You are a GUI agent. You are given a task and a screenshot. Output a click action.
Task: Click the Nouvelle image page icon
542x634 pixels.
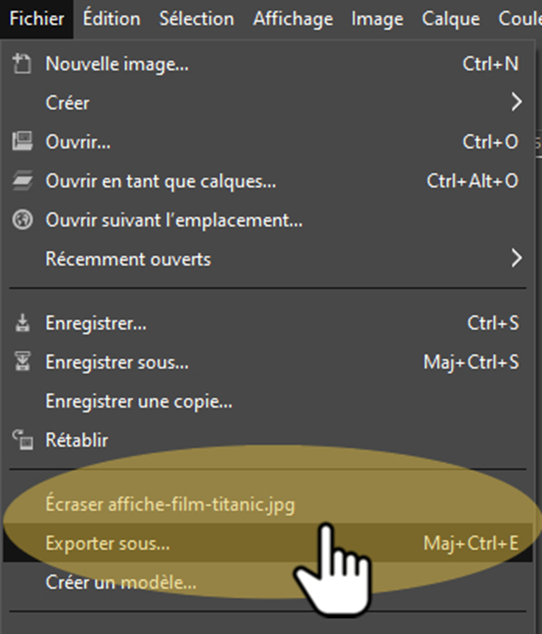pos(22,64)
